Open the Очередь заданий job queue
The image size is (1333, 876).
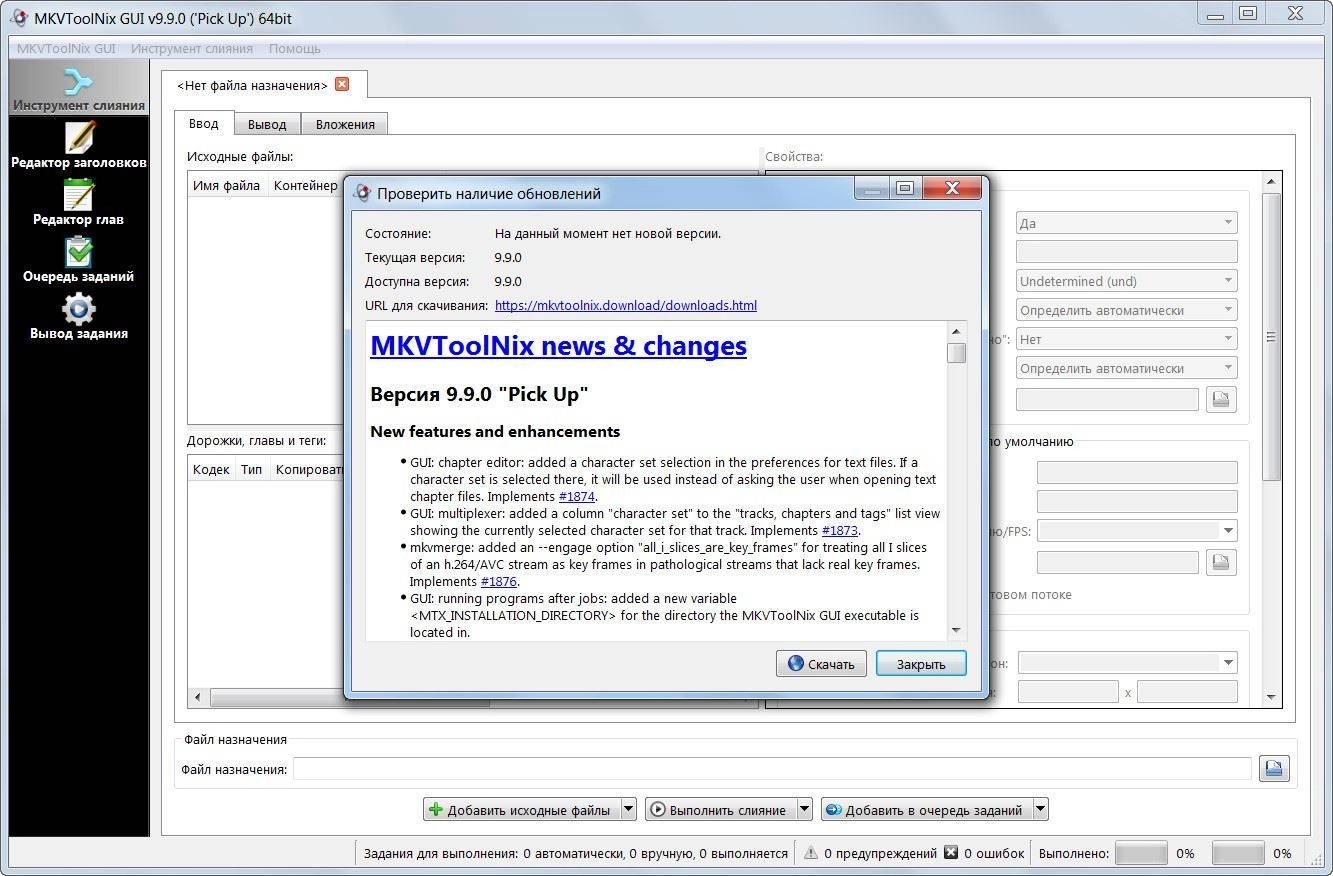78,259
